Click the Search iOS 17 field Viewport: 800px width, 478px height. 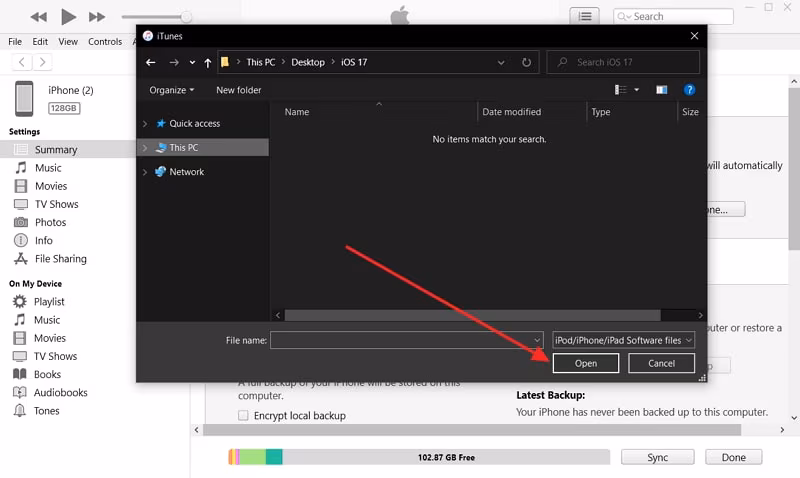(623, 62)
